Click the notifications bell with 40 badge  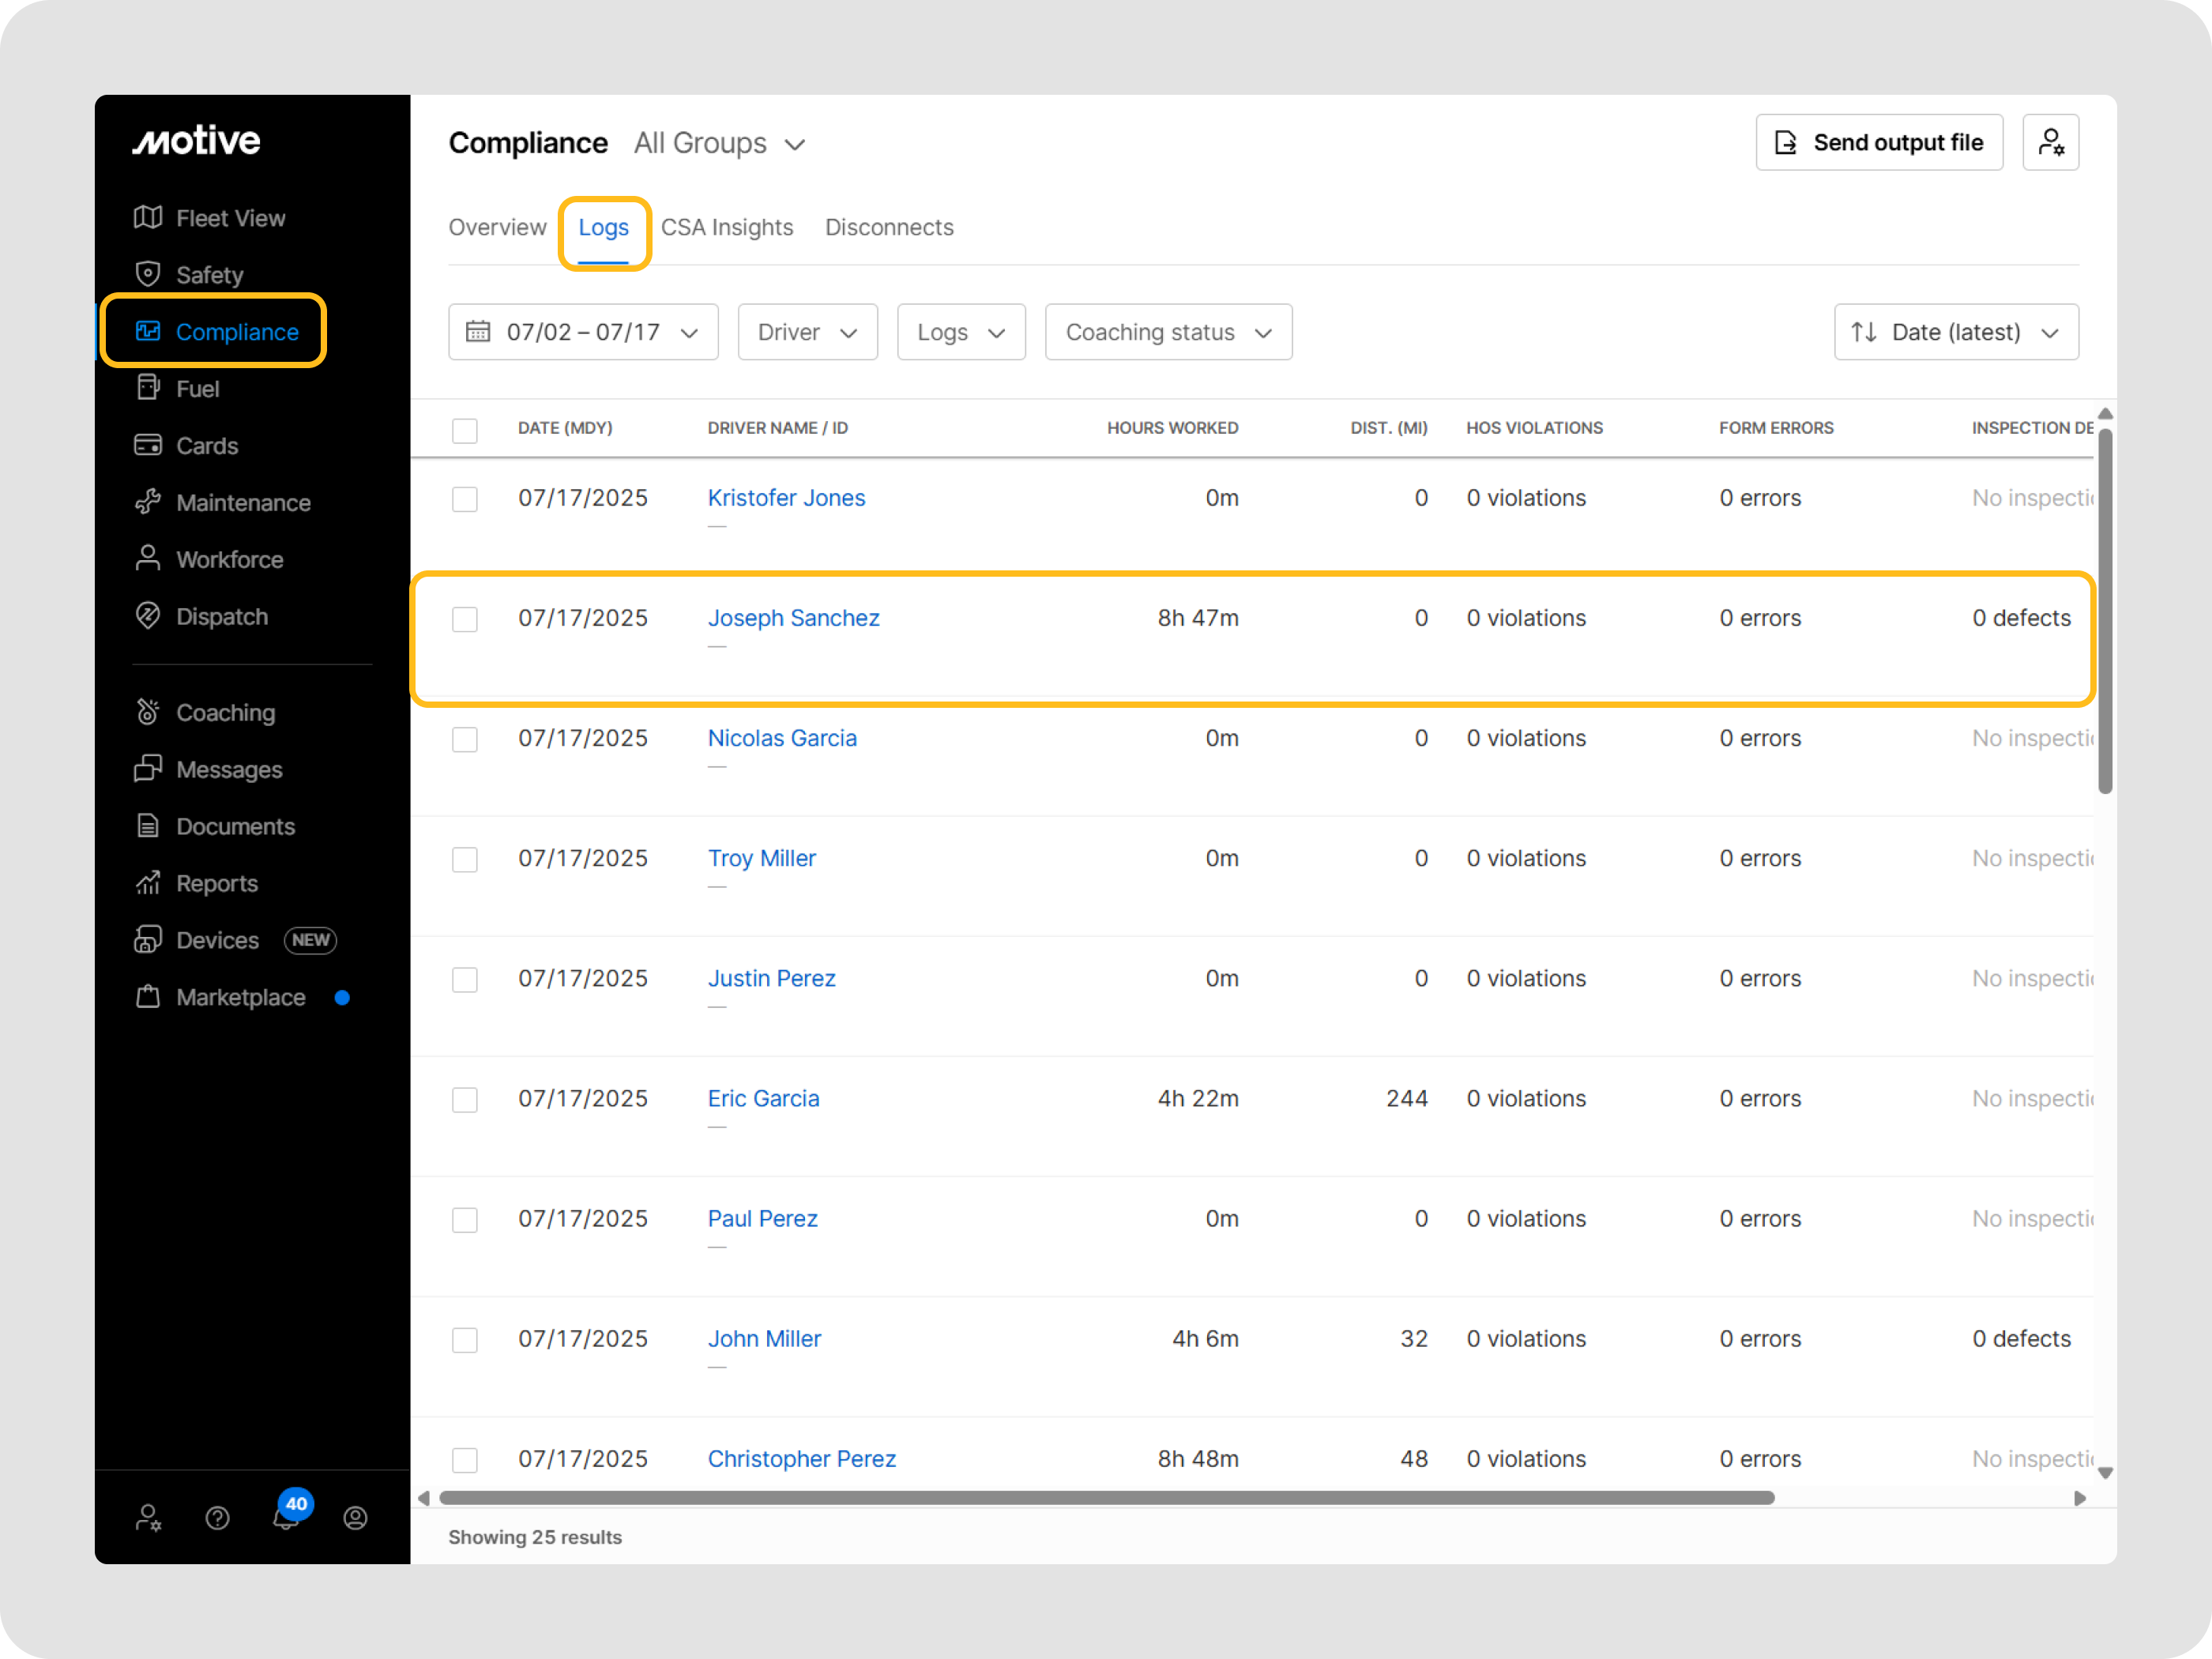(286, 1517)
